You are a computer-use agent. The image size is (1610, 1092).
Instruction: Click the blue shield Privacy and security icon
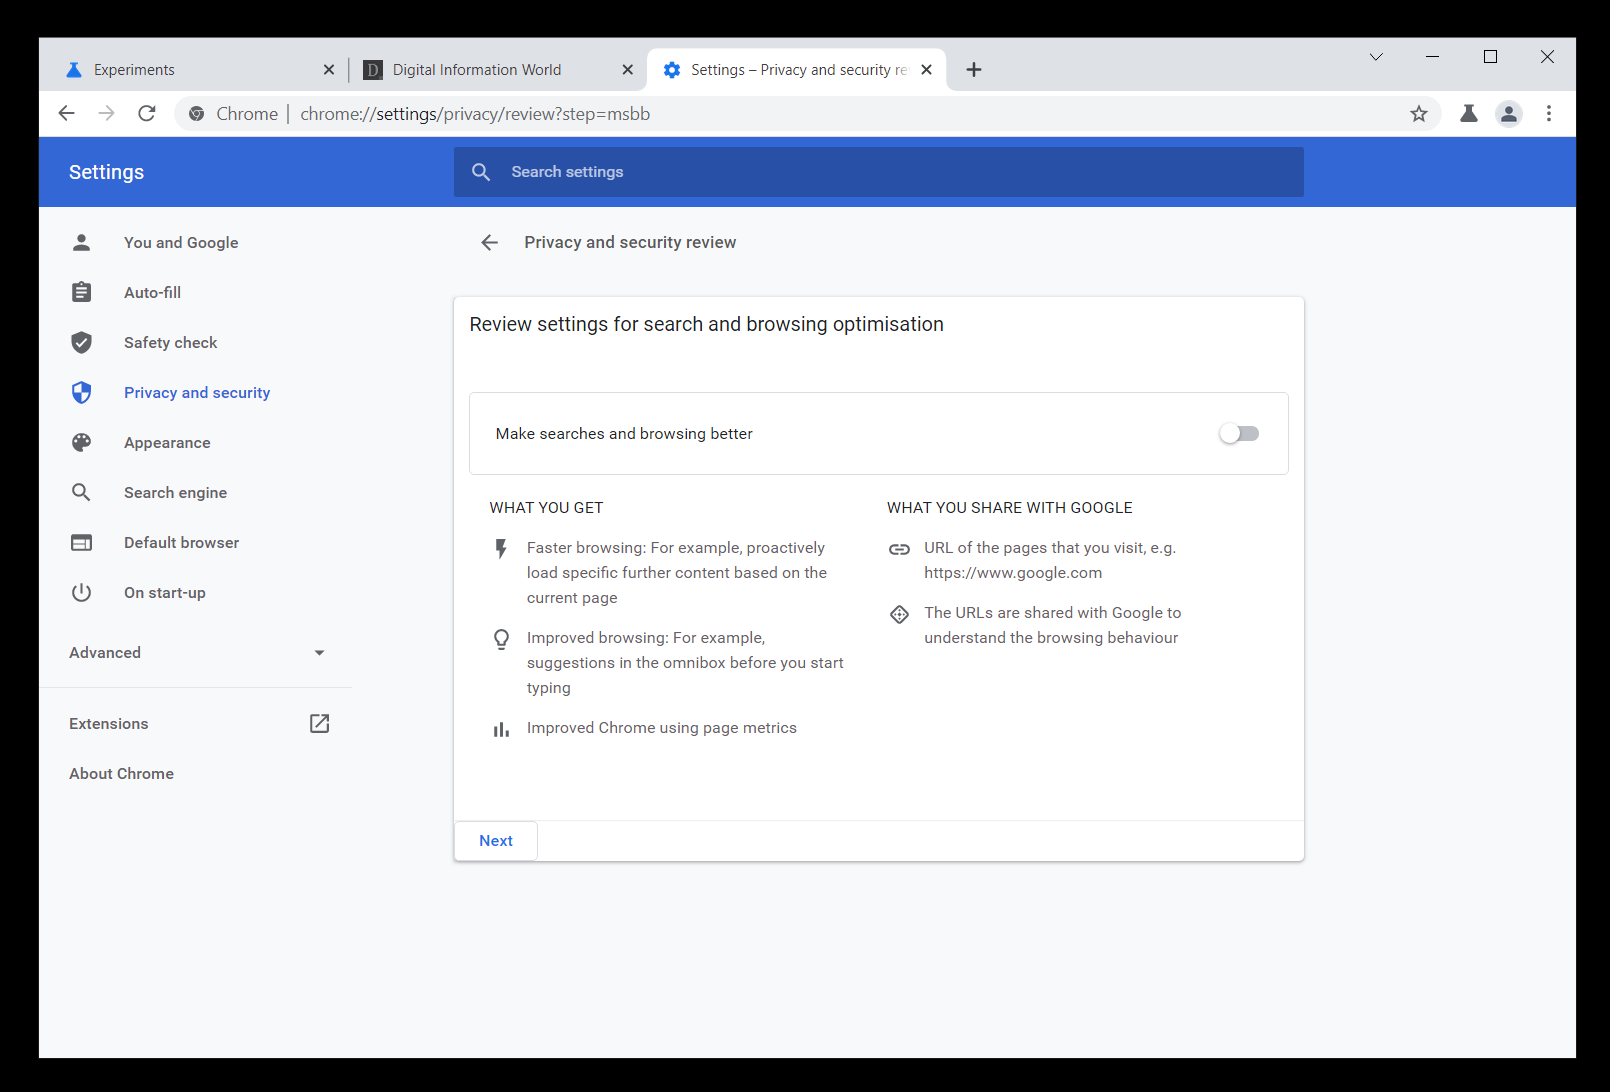[82, 392]
